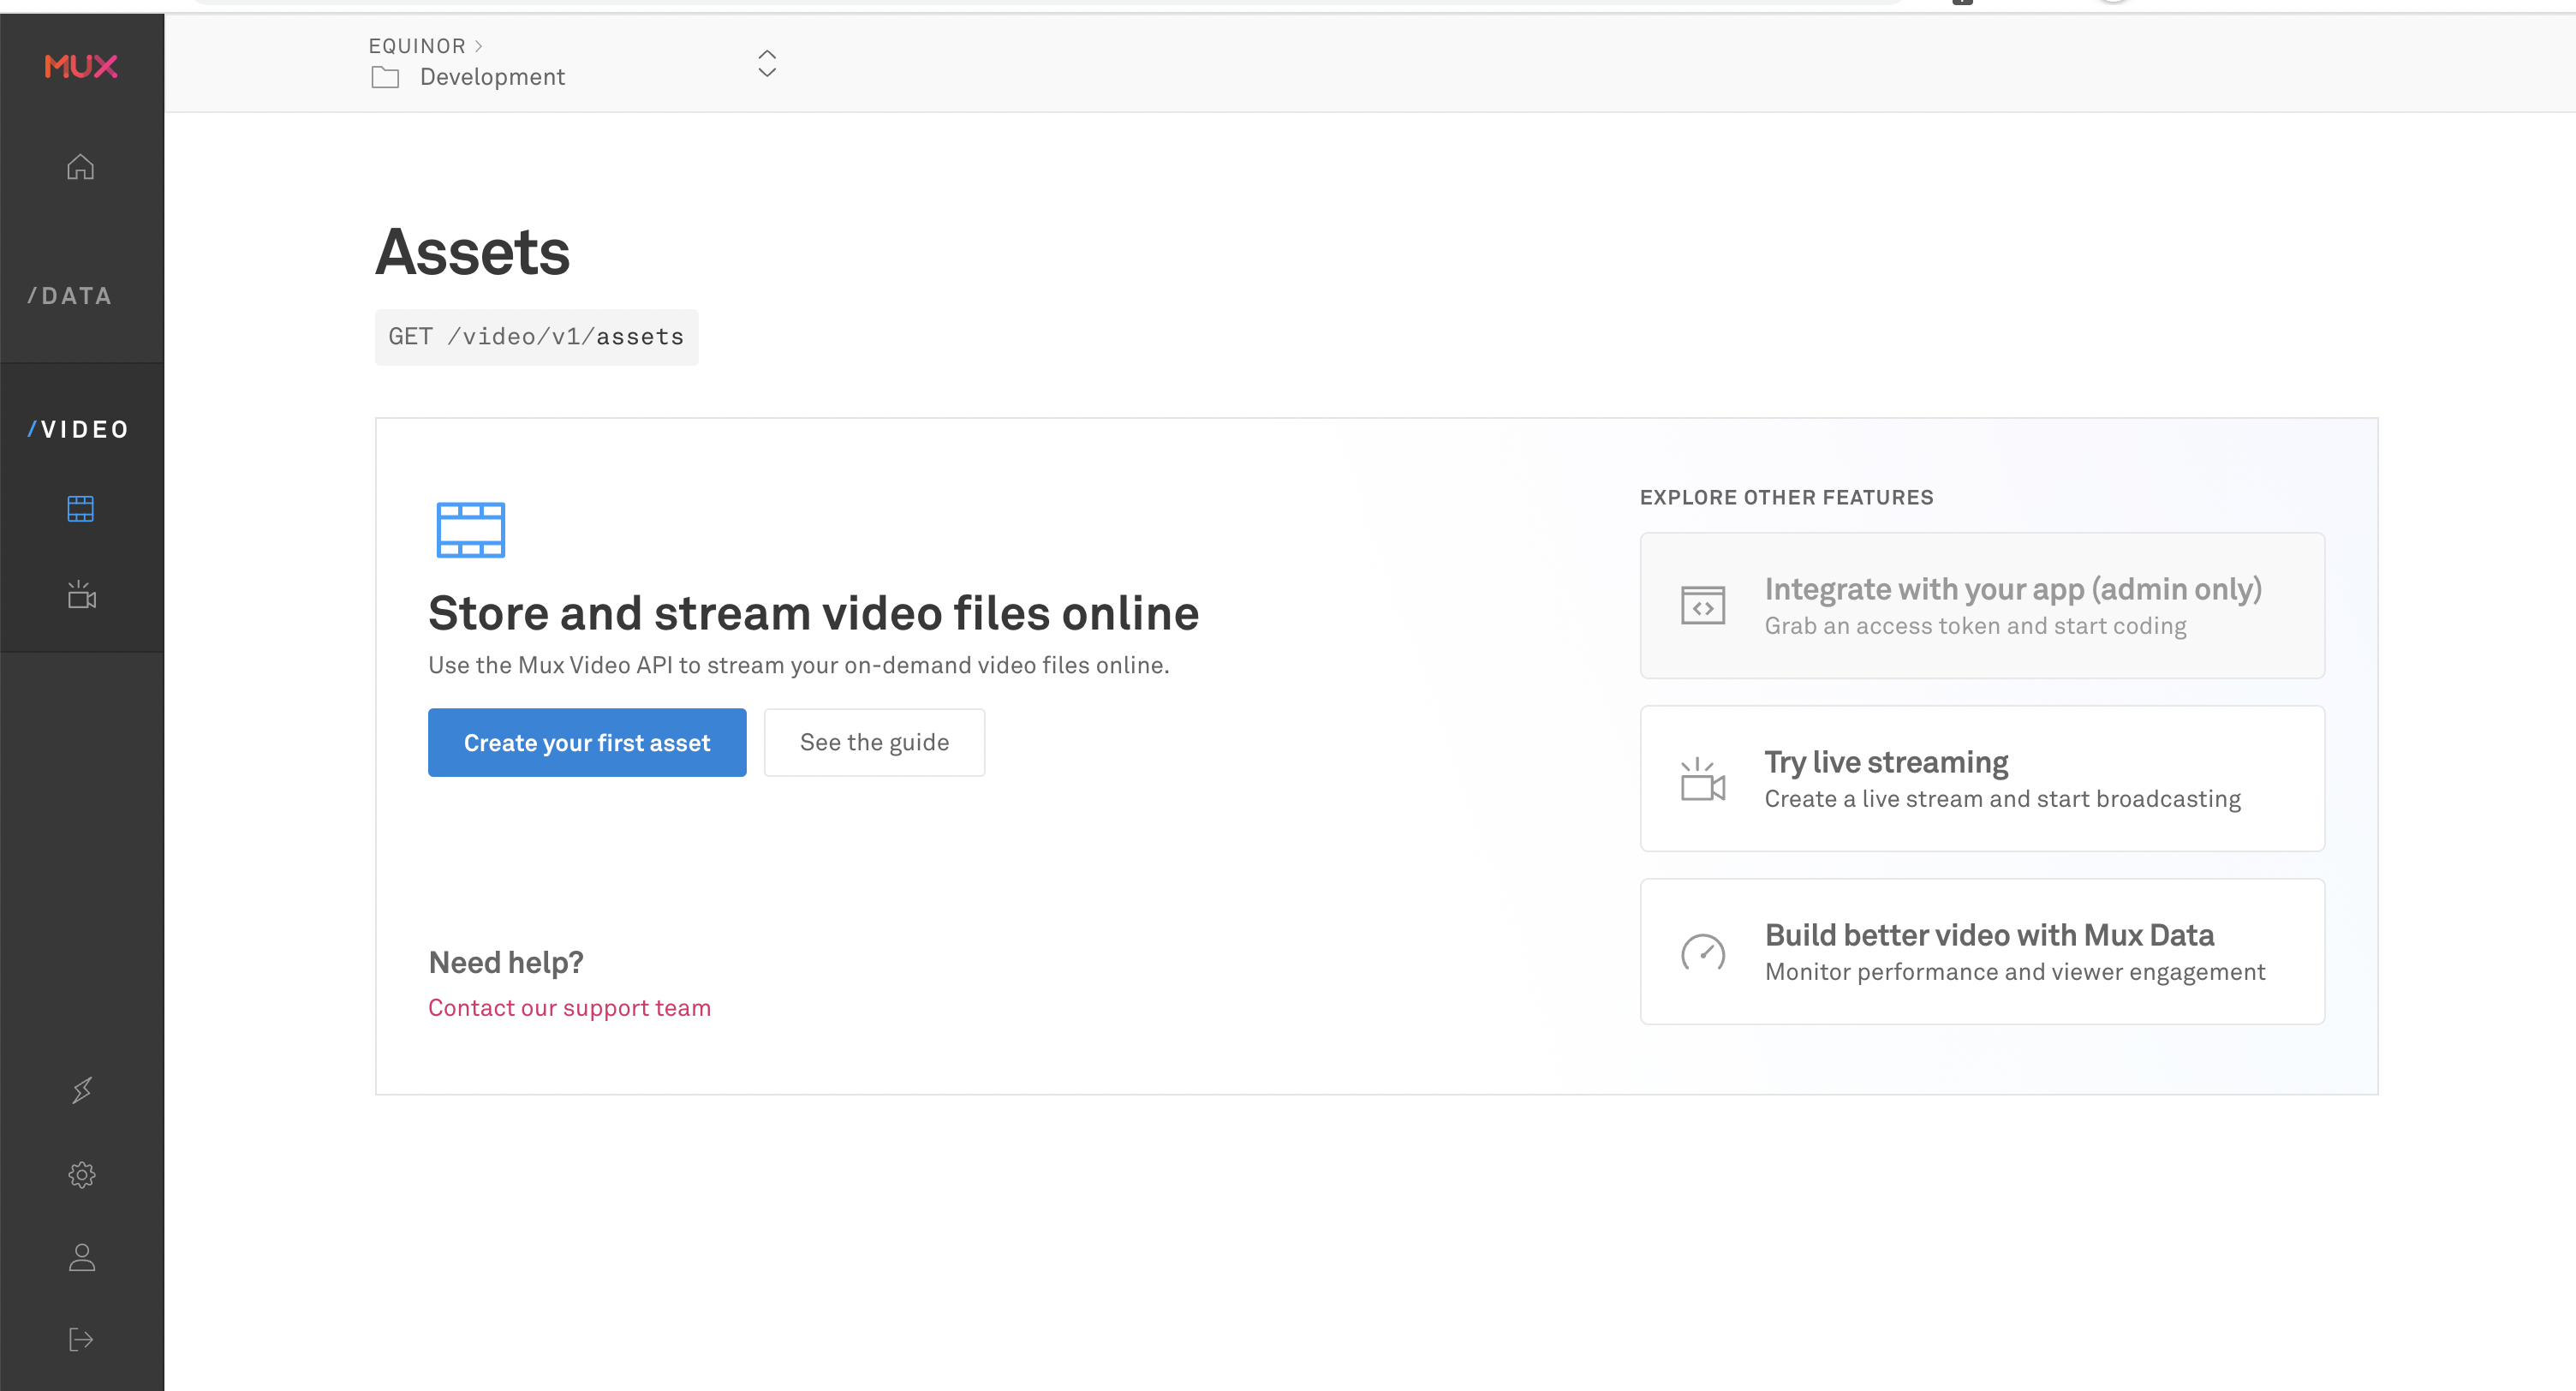The image size is (2576, 1391).
Task: Open Live Streams camera sidebar icon
Action: pos(81,595)
